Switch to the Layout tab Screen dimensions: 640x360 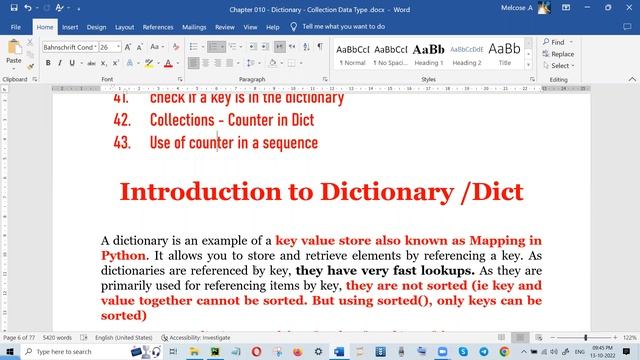click(124, 27)
